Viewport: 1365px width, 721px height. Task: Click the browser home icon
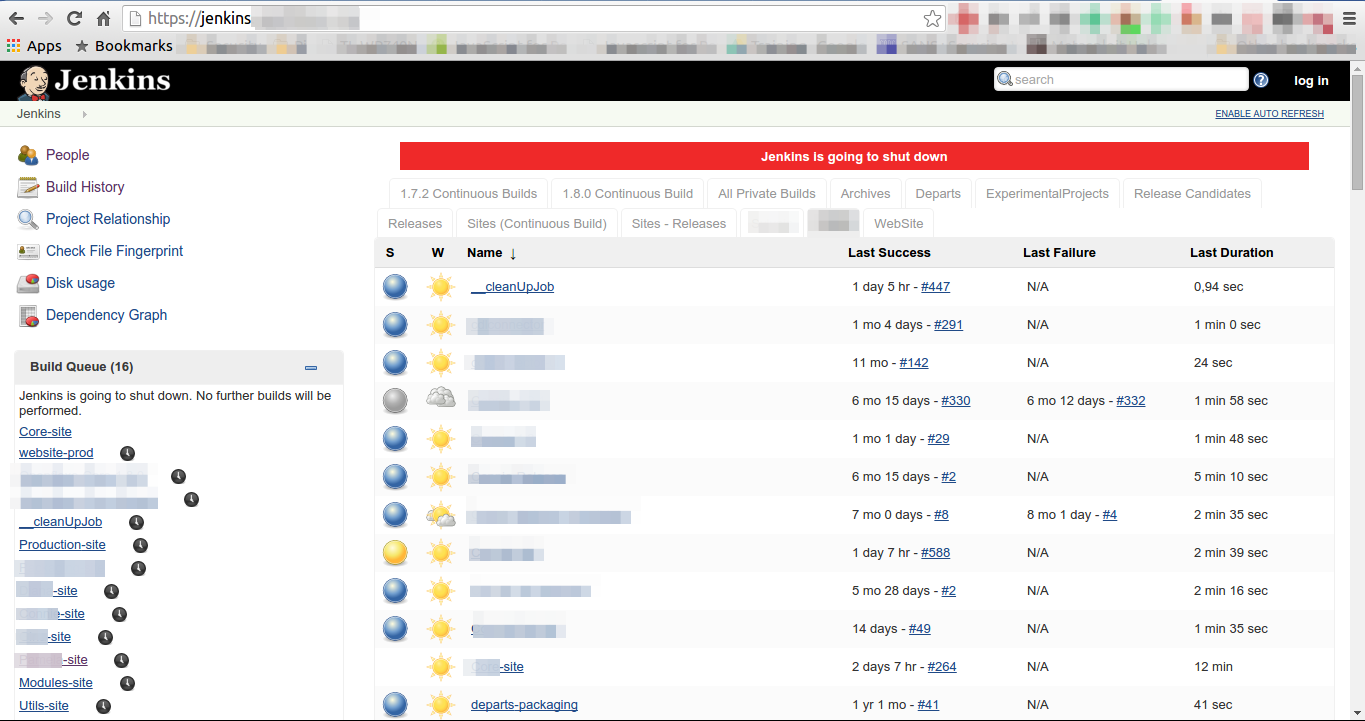[x=103, y=18]
